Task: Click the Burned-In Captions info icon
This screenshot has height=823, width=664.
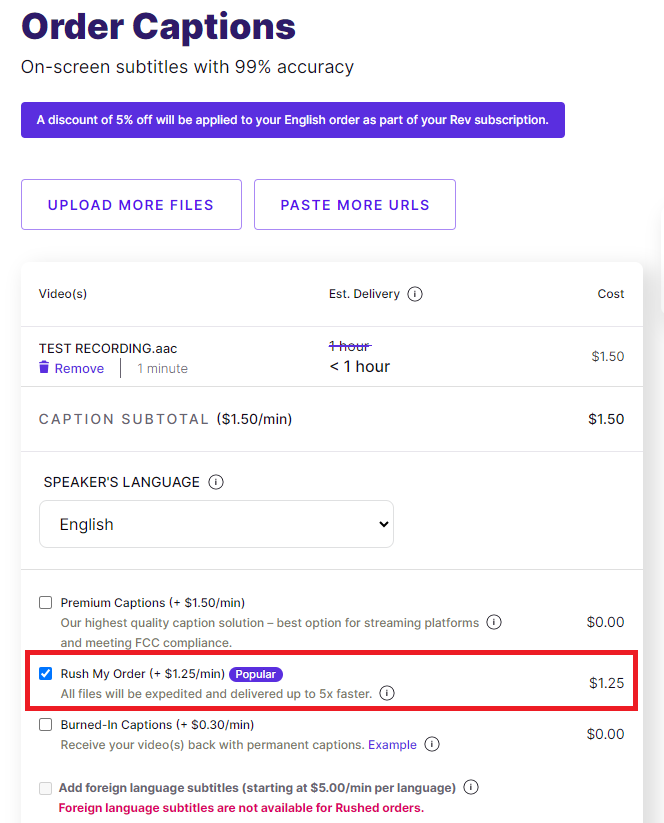Action: tap(432, 744)
